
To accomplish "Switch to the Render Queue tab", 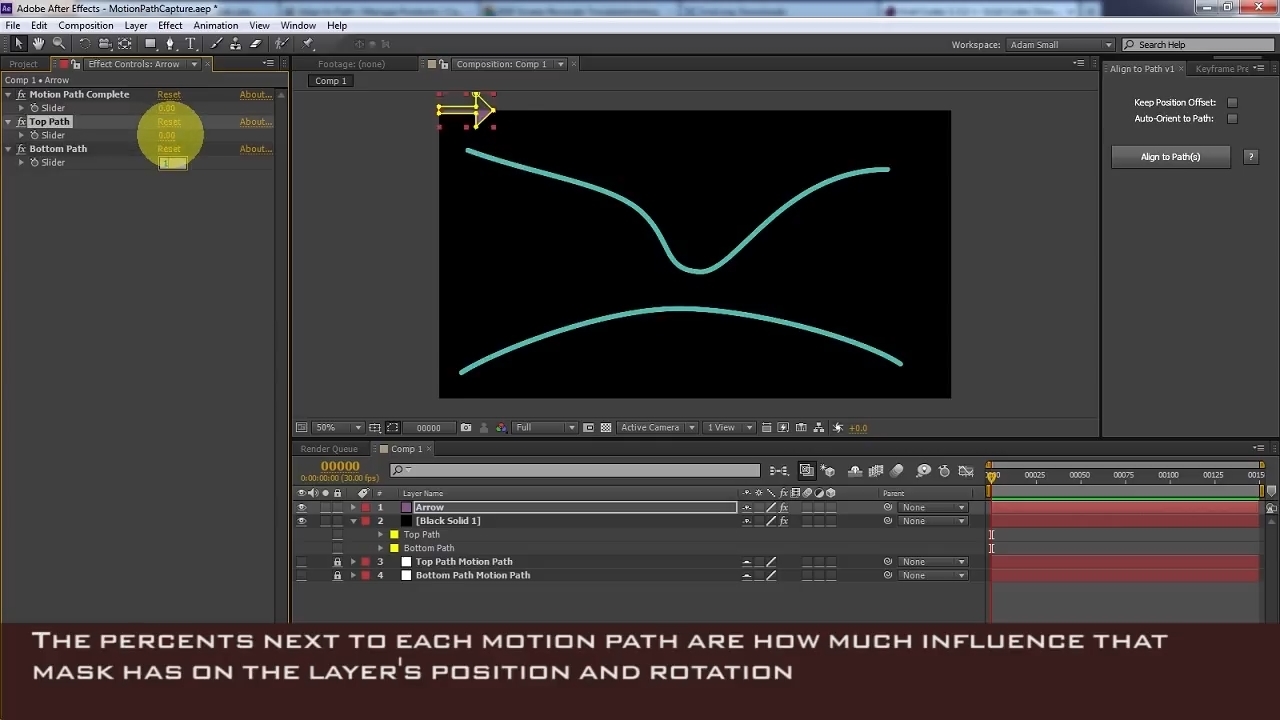I will click(329, 449).
